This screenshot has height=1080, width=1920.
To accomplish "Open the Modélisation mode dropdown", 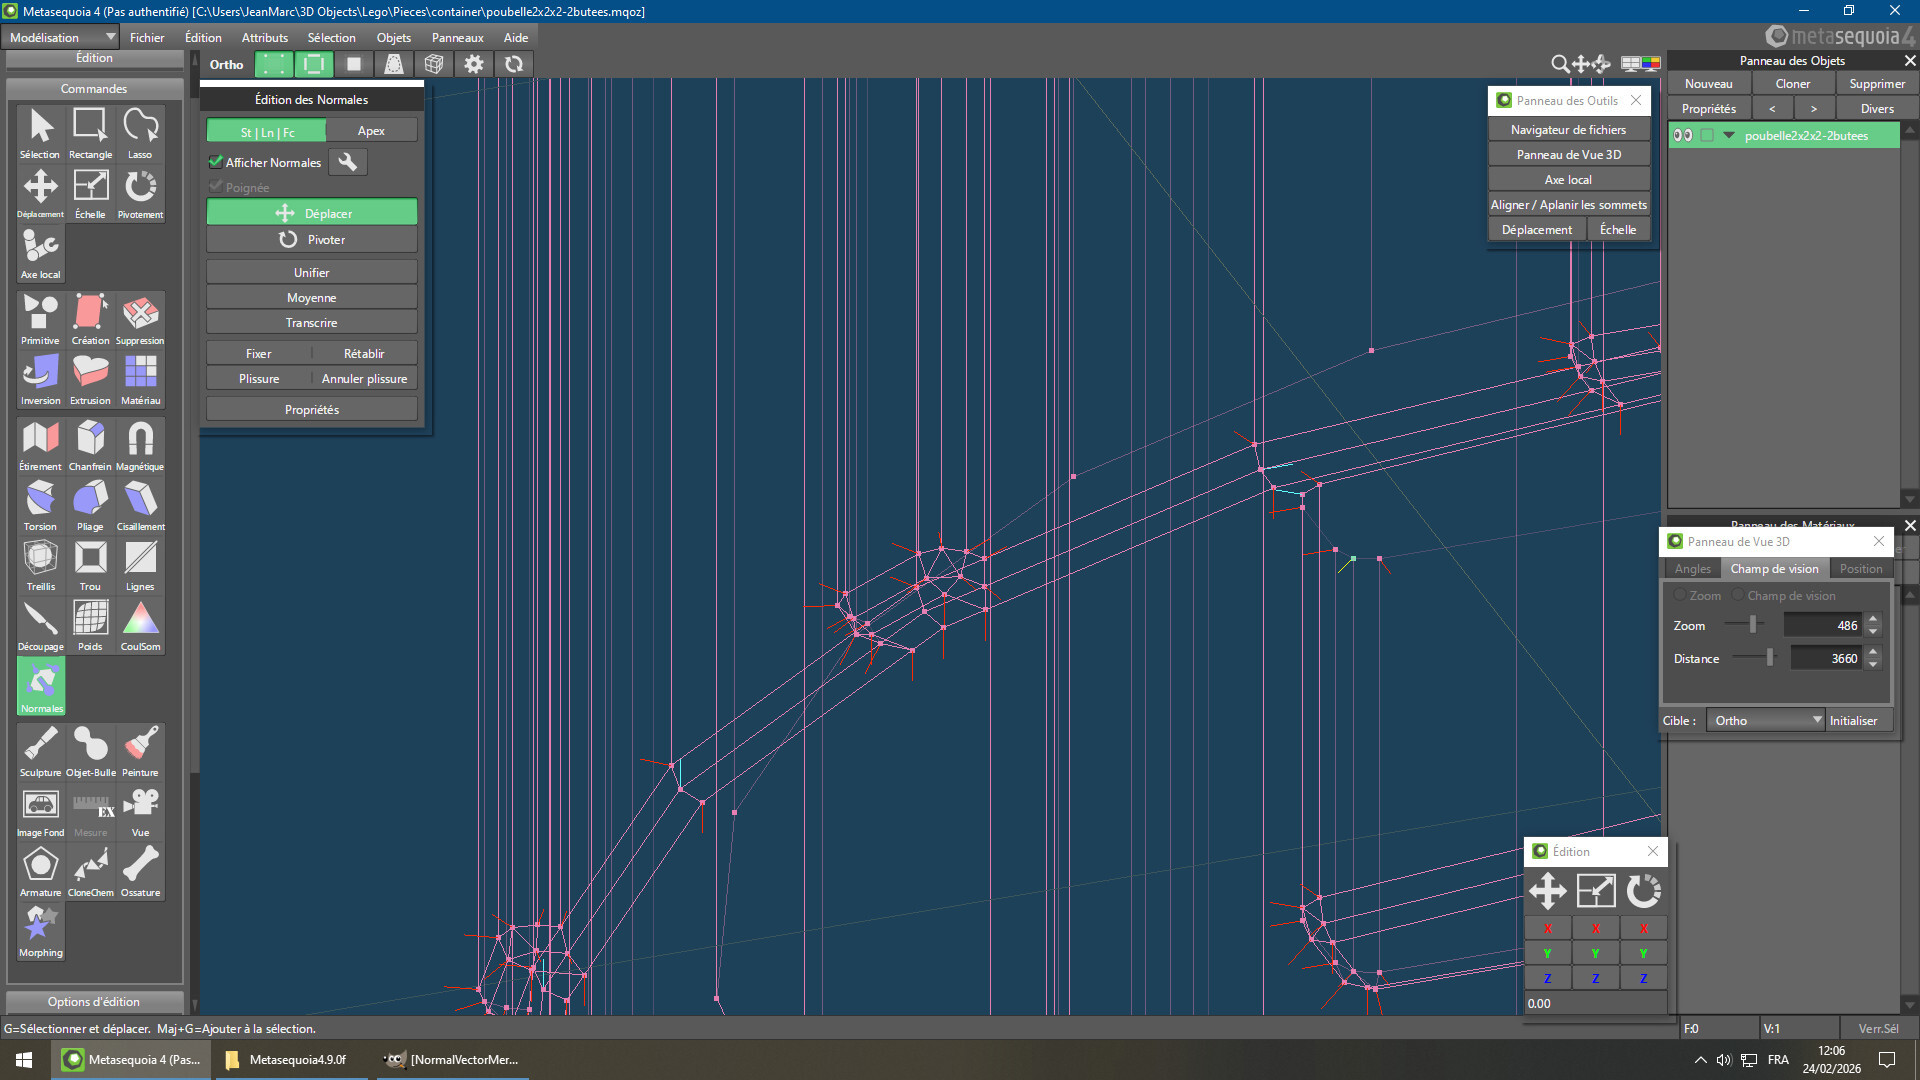I will [62, 37].
